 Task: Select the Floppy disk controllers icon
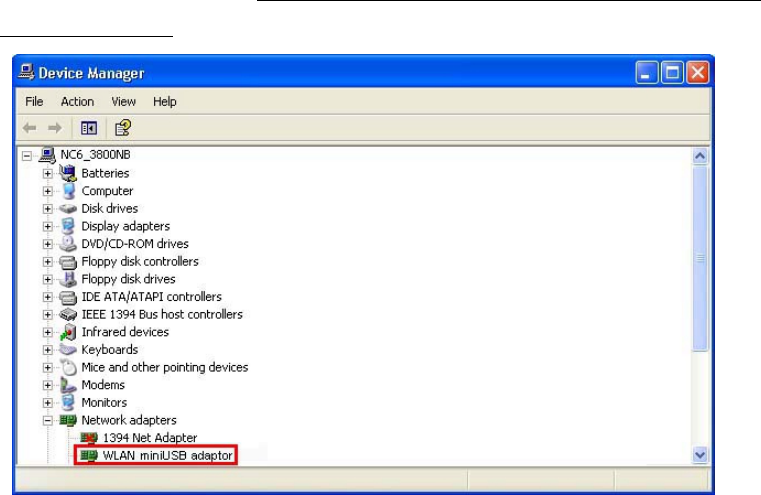[68, 262]
